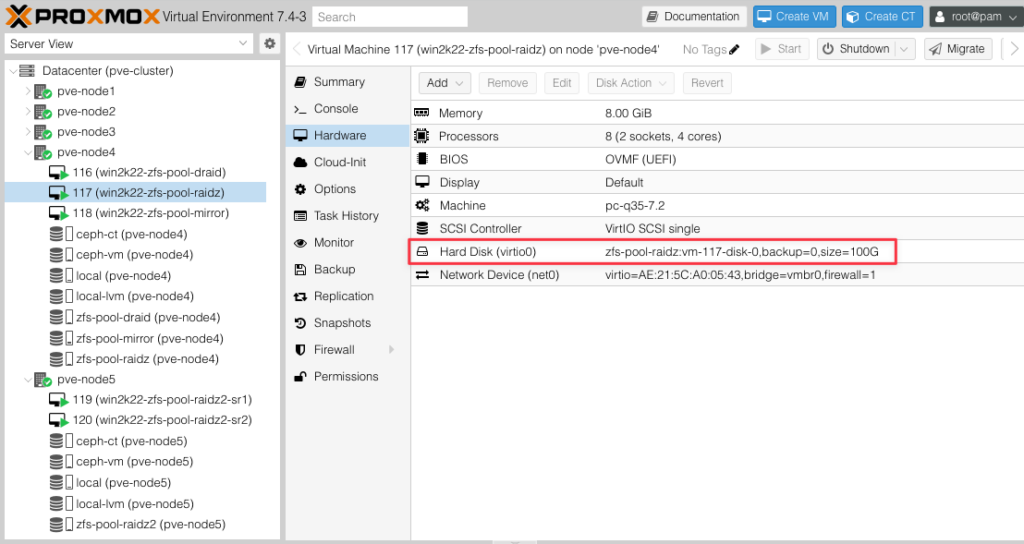Click VM 118 monitor icon
This screenshot has width=1024, height=544.
pos(58,214)
